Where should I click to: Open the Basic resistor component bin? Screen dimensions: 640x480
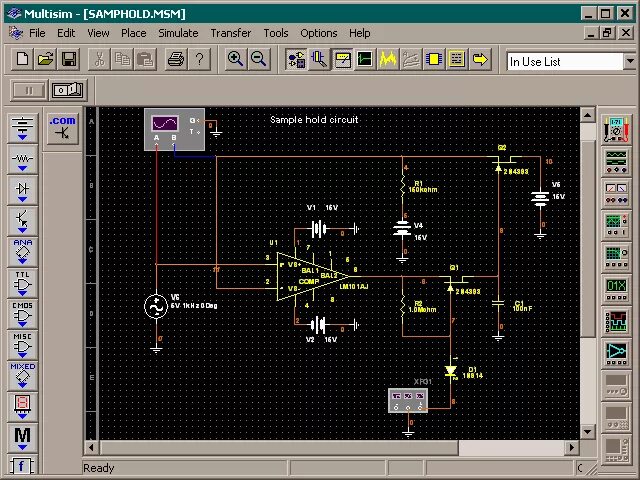22,160
